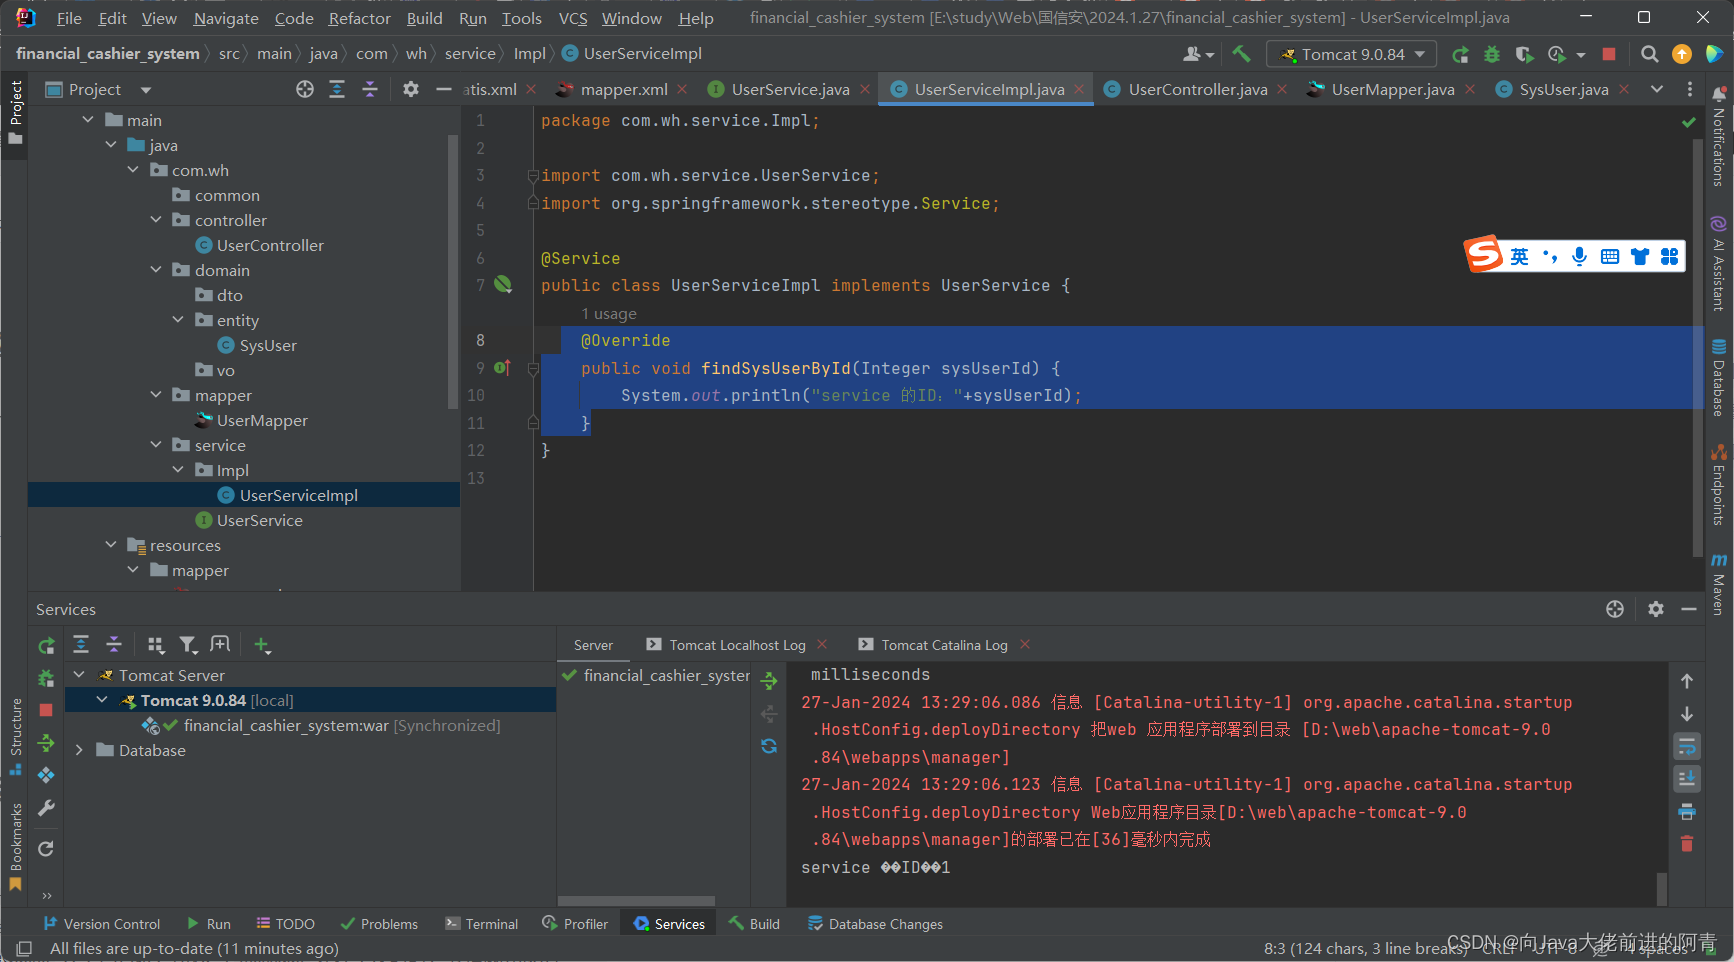Viewport: 1734px width, 962px height.
Task: Hide the Project panel with minus icon
Action: [444, 89]
